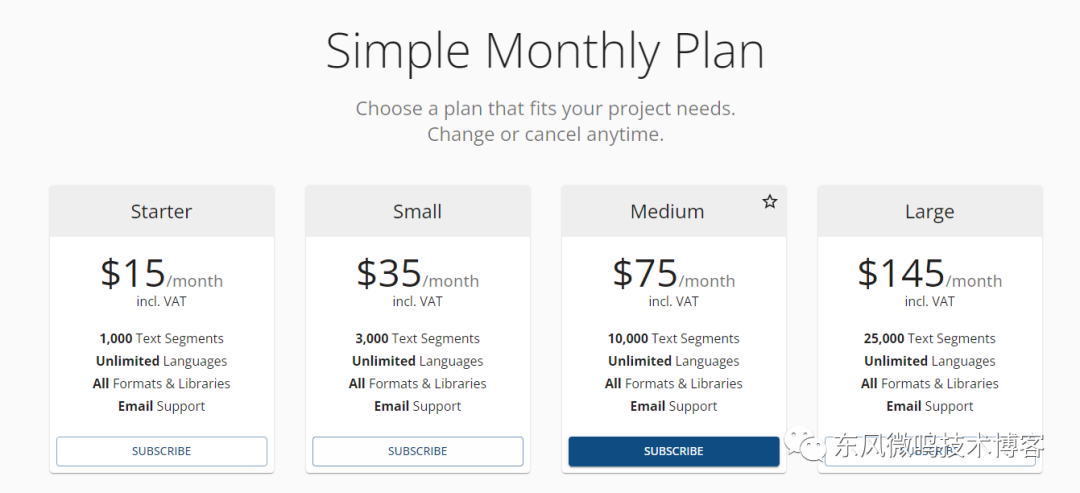
Task: Select the Small plan header
Action: tap(417, 211)
